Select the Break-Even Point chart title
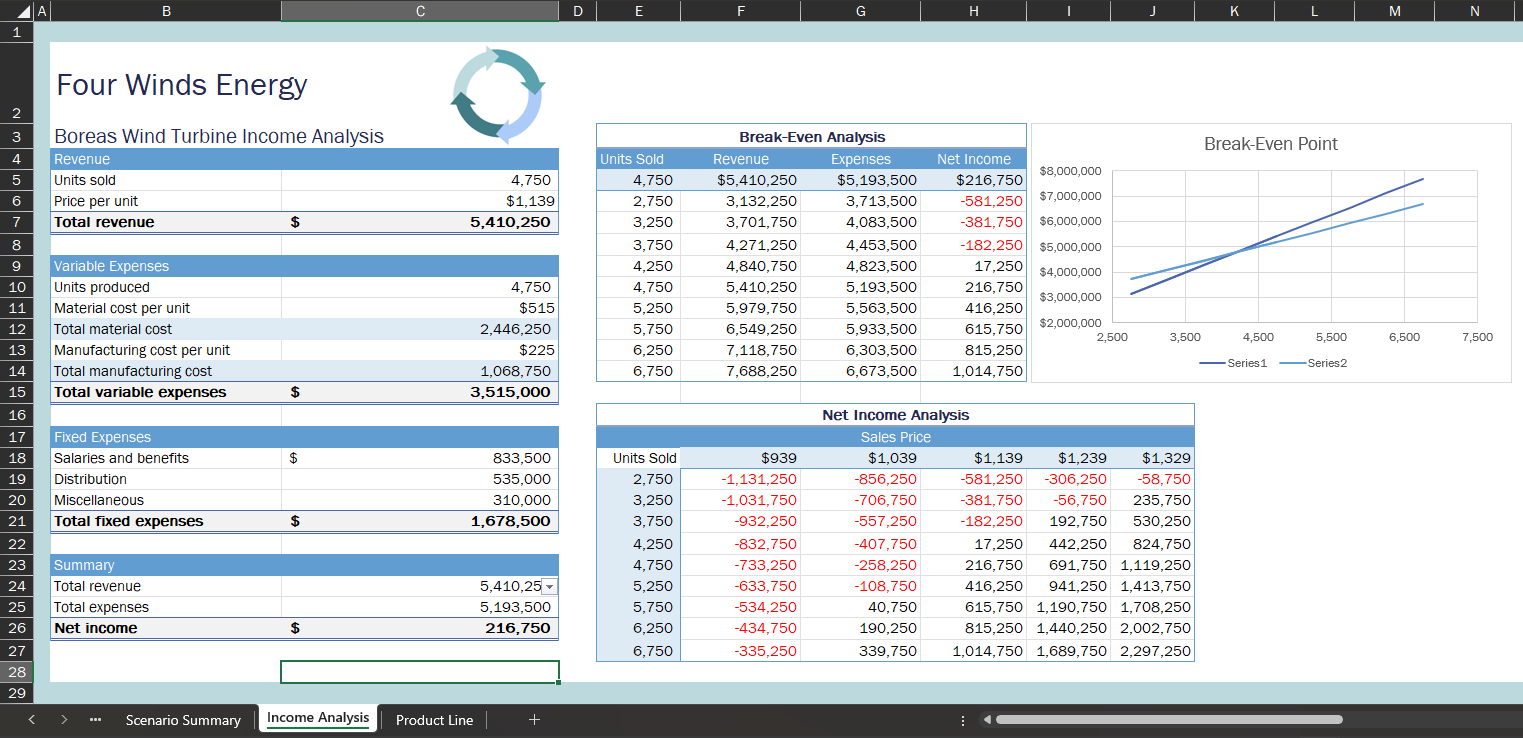The width and height of the screenshot is (1523, 738). [1269, 144]
